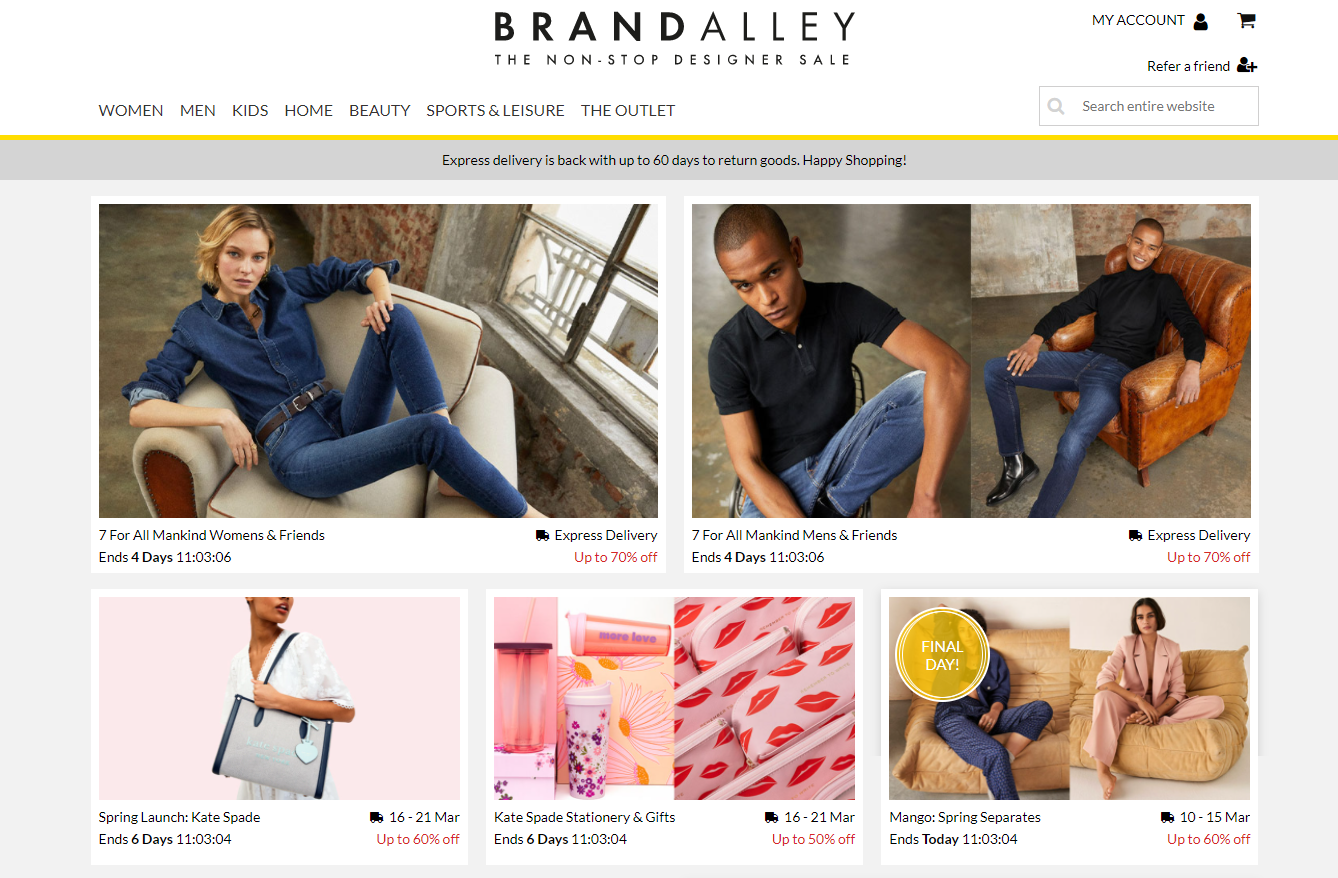This screenshot has height=878, width=1338.
Task: Open the shopping cart icon
Action: click(x=1246, y=20)
